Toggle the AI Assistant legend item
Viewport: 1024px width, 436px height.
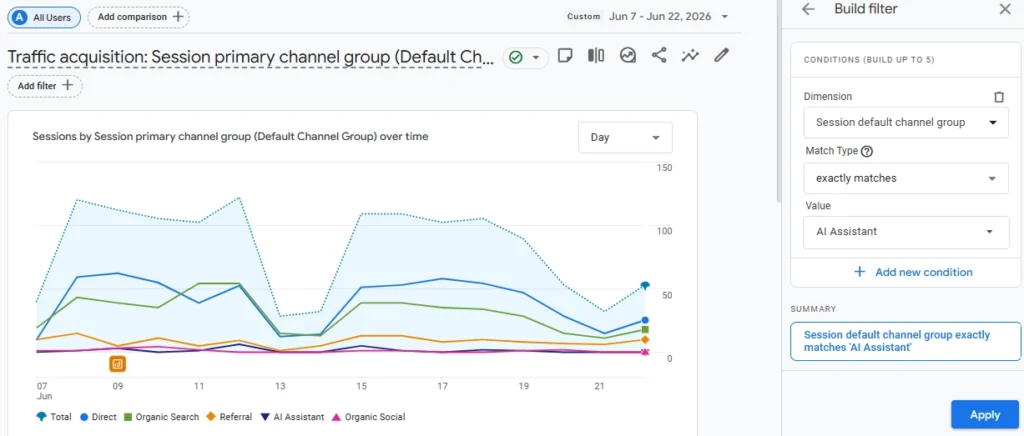(x=292, y=417)
